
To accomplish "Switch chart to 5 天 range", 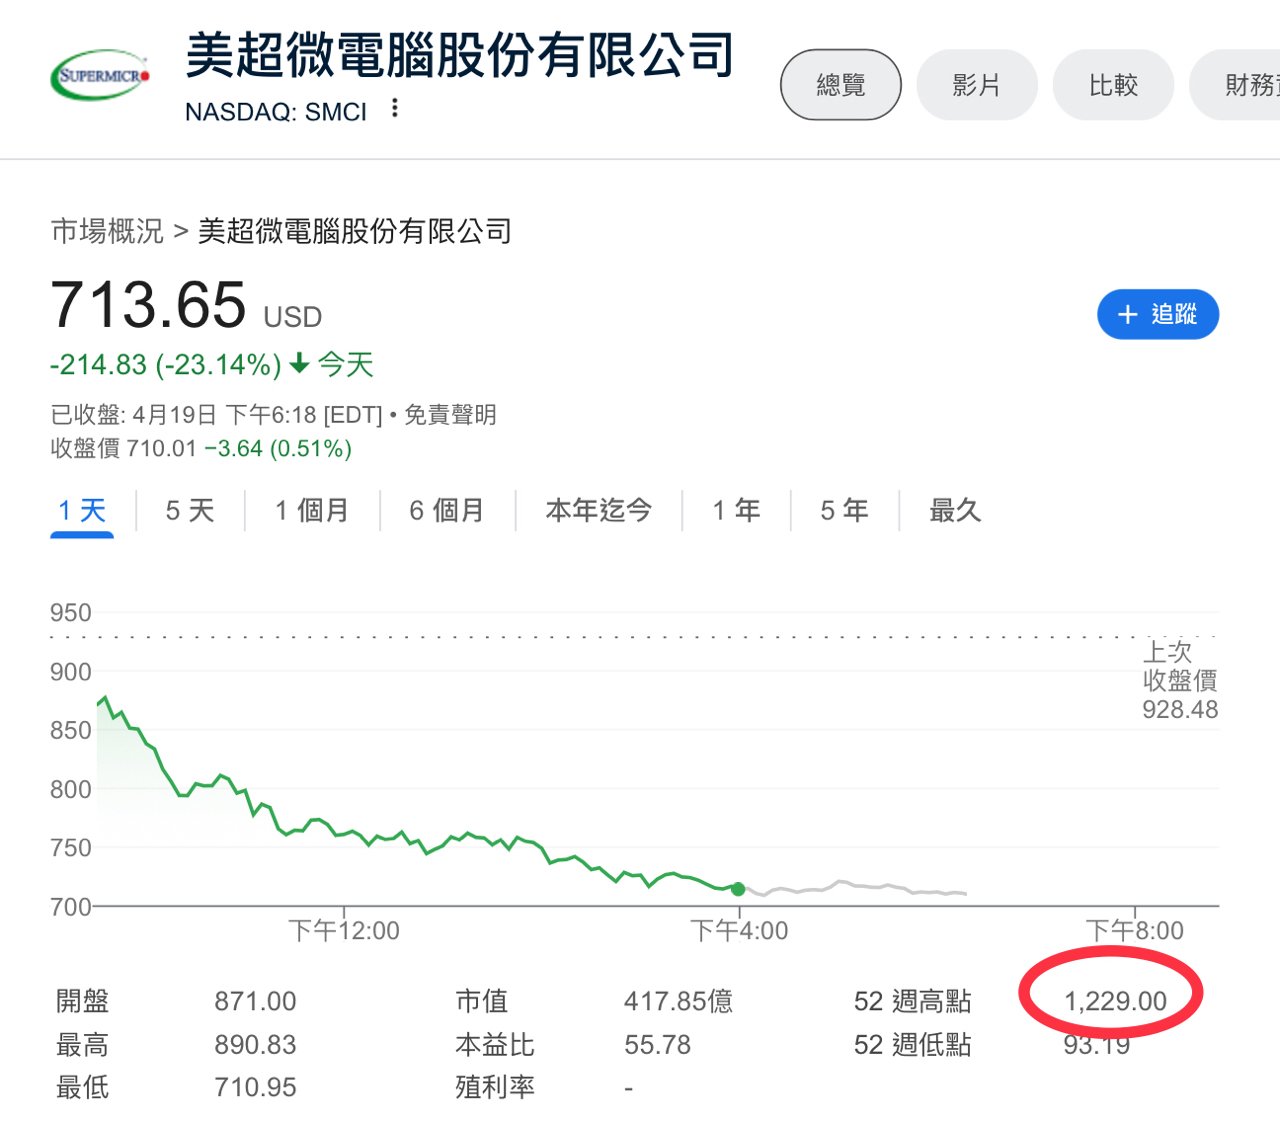I will [x=190, y=511].
